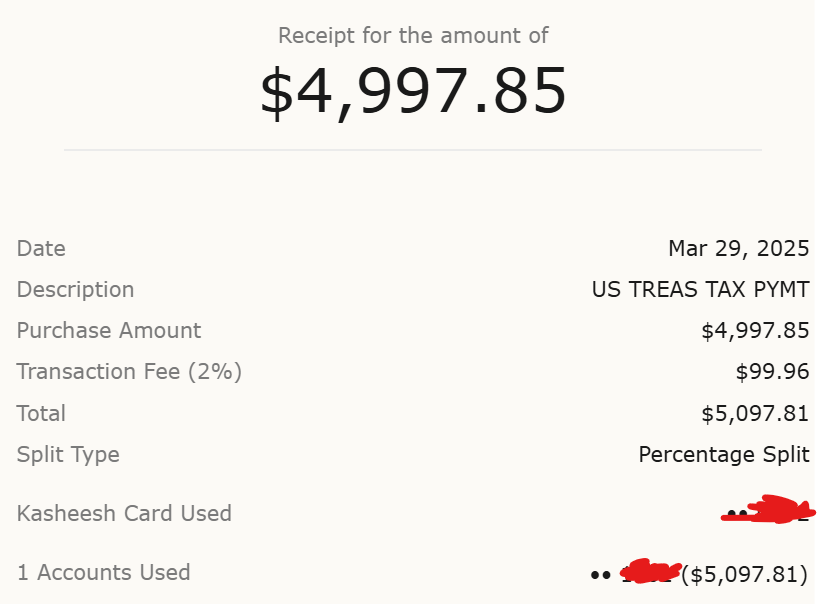Select the Transaction Fee (2%) label
Viewport: 818px width, 604px height.
[129, 372]
